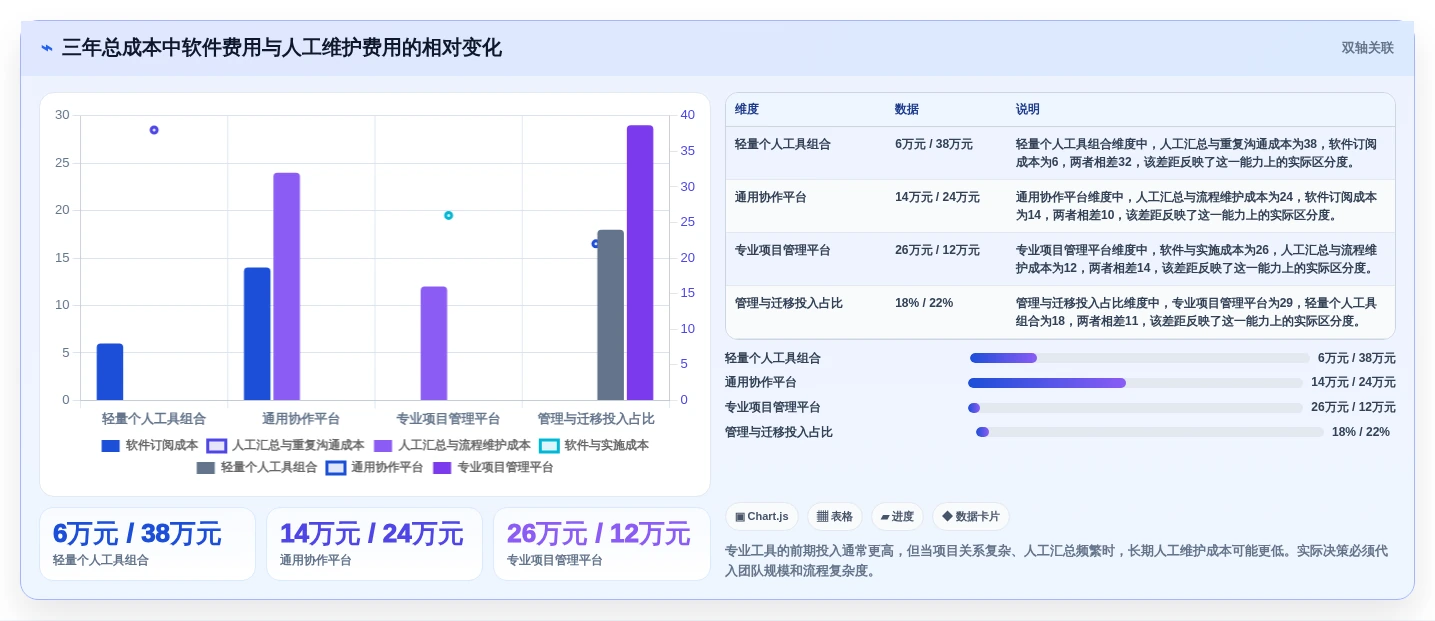Toggle 专业项目管理平台 legend item
This screenshot has height=621, width=1435.
493,467
